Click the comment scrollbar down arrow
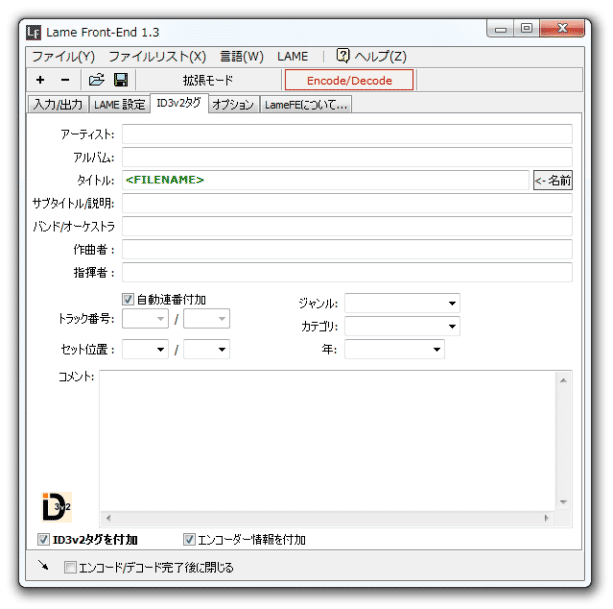 pyautogui.click(x=563, y=502)
